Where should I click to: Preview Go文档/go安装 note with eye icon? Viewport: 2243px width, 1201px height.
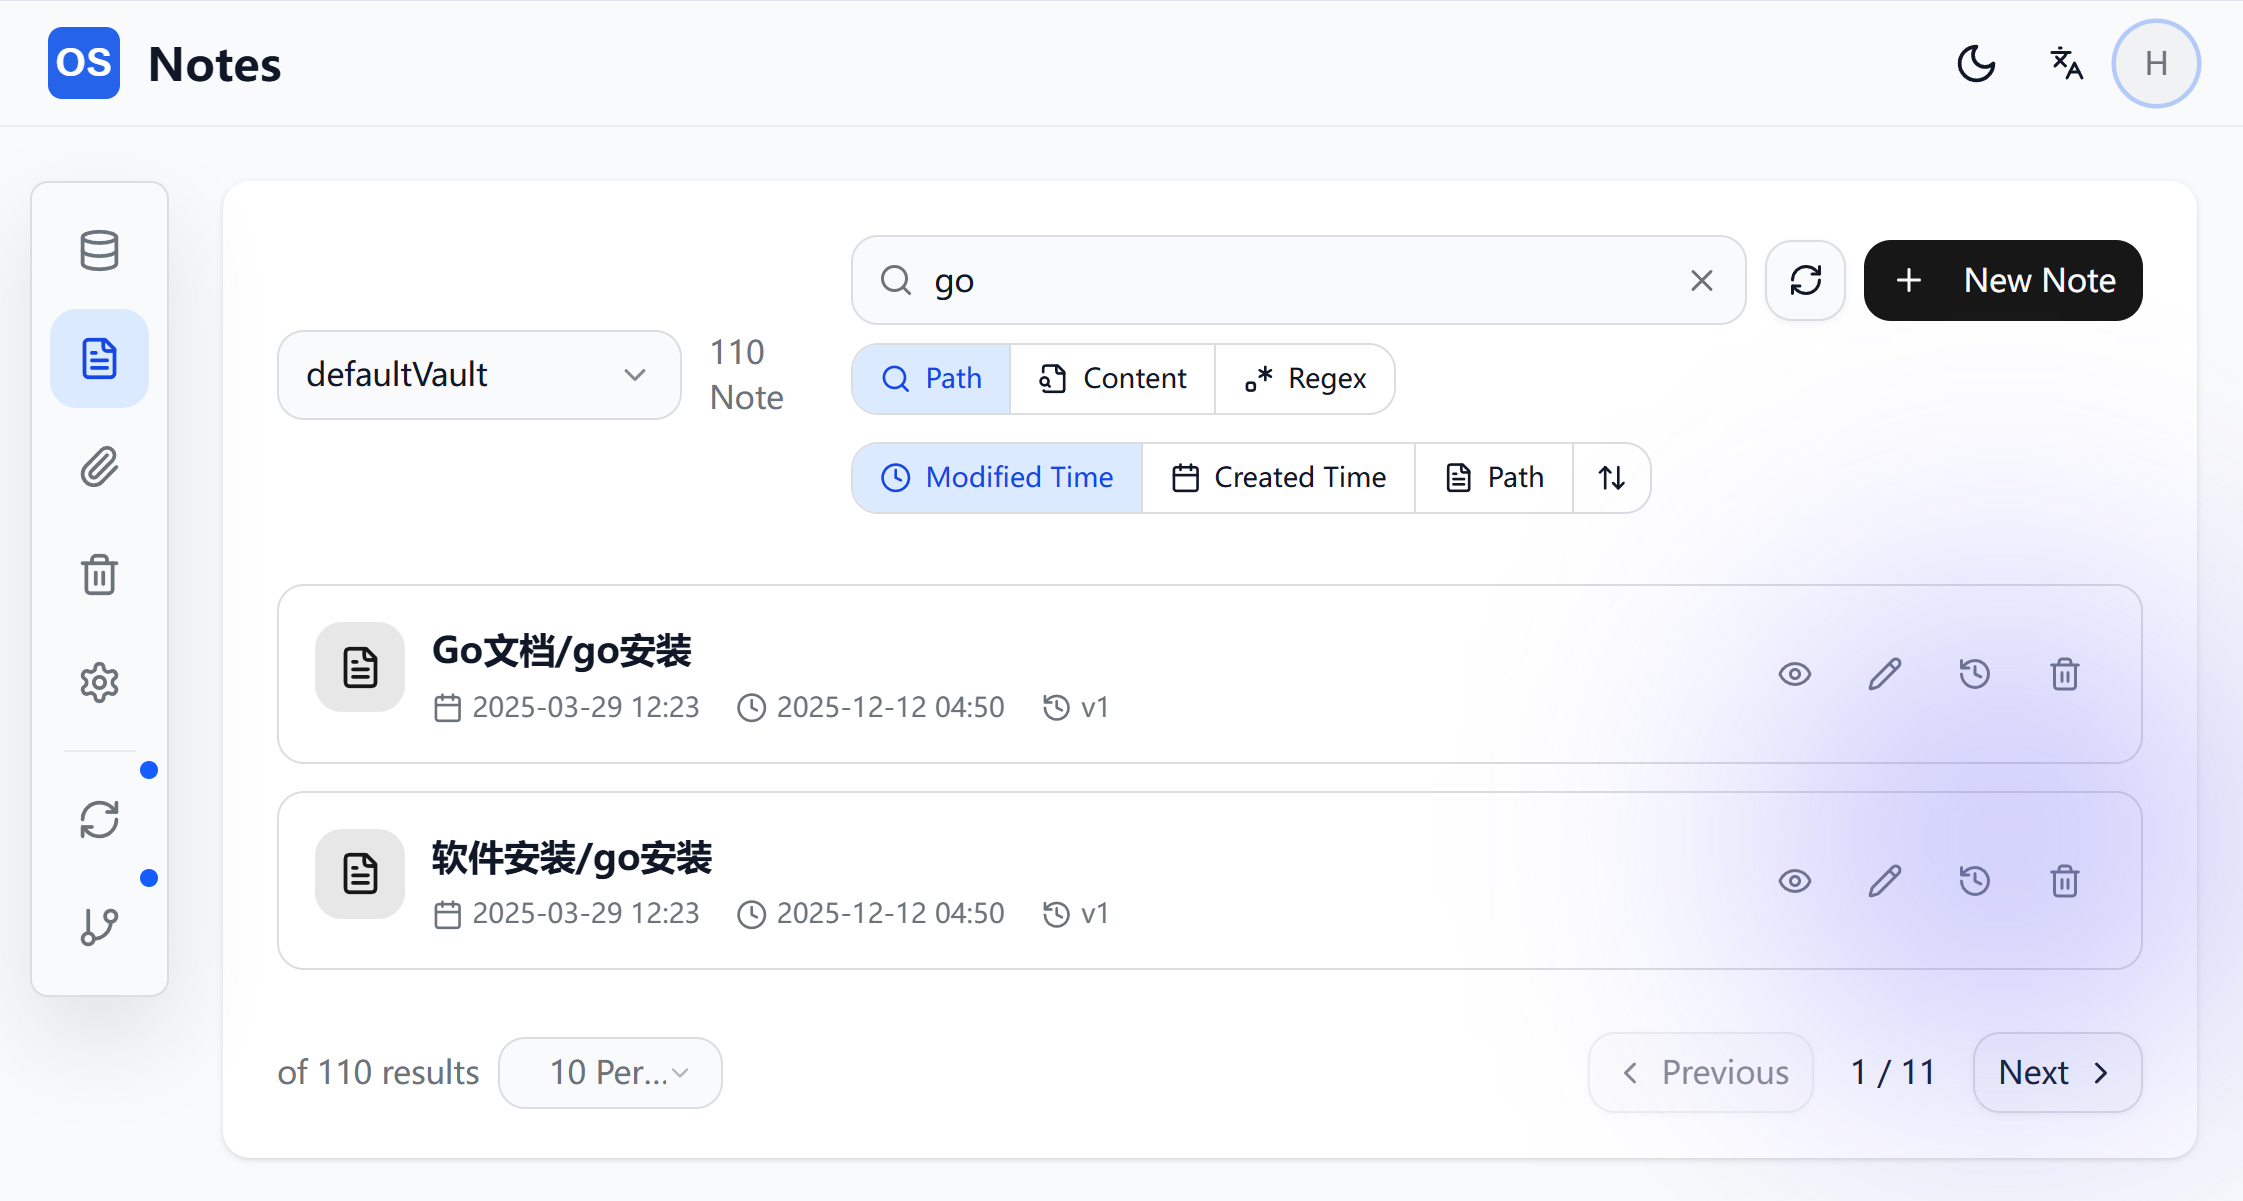point(1794,674)
